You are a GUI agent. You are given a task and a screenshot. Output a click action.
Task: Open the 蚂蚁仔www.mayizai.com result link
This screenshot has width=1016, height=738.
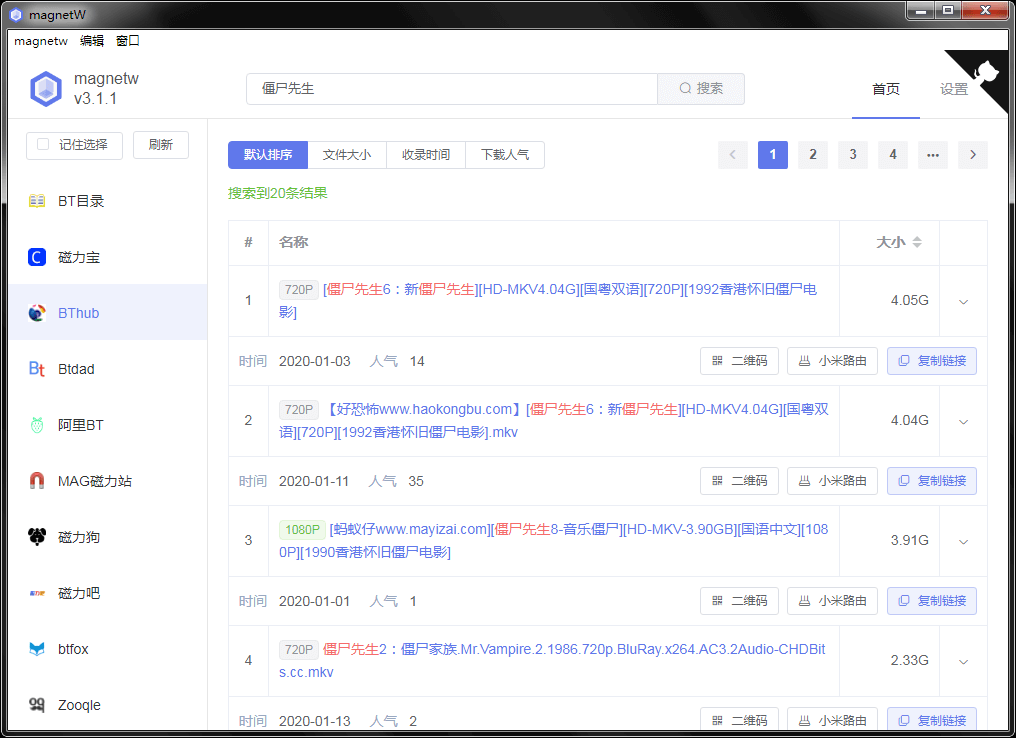(x=554, y=540)
